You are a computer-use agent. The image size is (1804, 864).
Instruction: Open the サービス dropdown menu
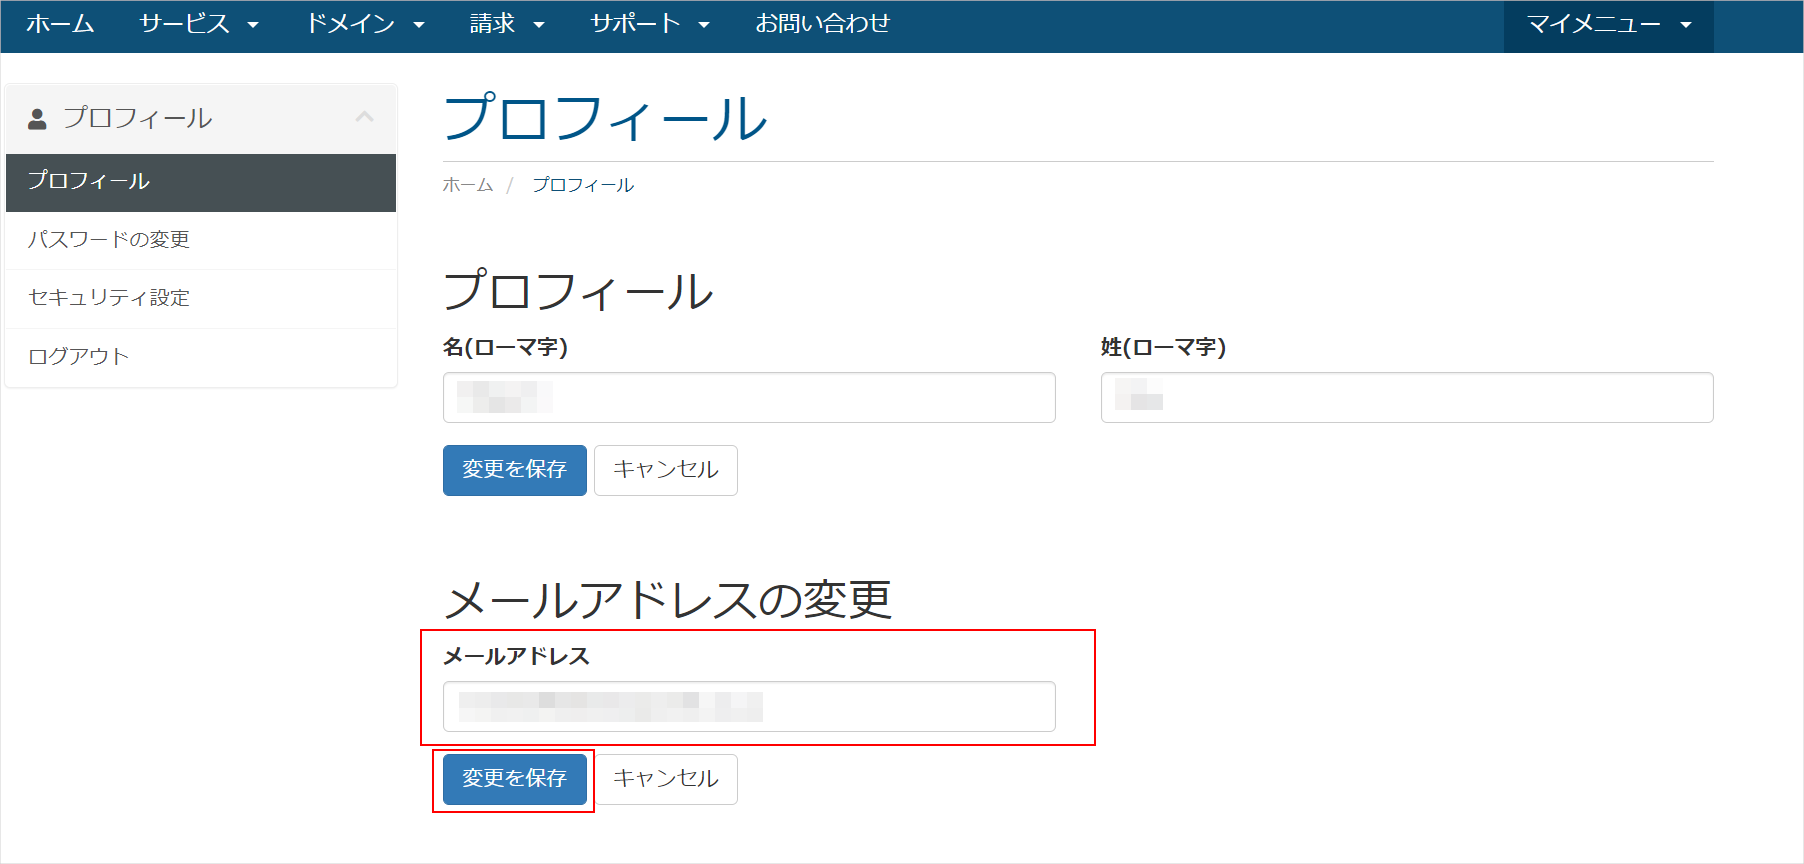pos(198,24)
